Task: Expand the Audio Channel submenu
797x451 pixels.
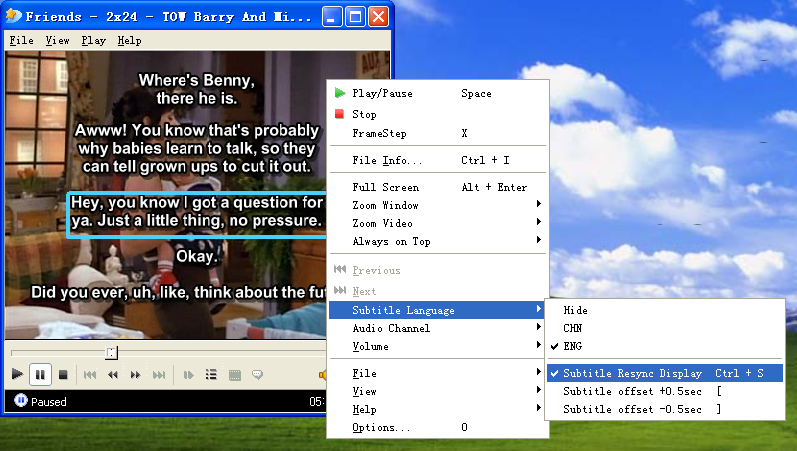Action: [x=438, y=328]
